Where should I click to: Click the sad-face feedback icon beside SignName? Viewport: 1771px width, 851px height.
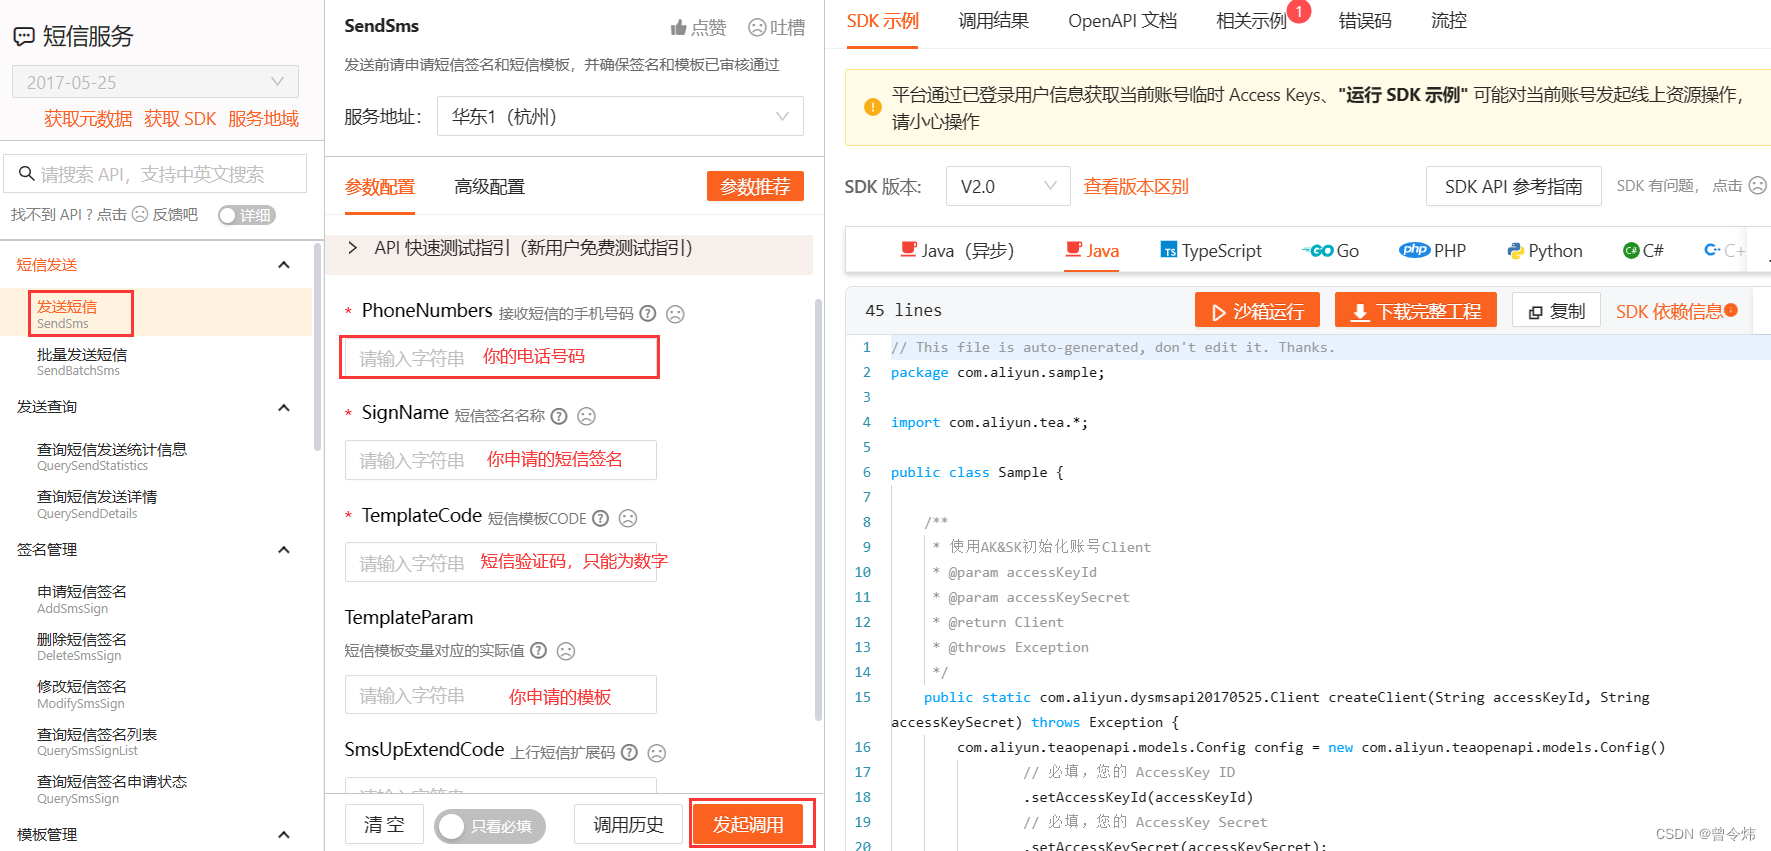[x=587, y=416]
